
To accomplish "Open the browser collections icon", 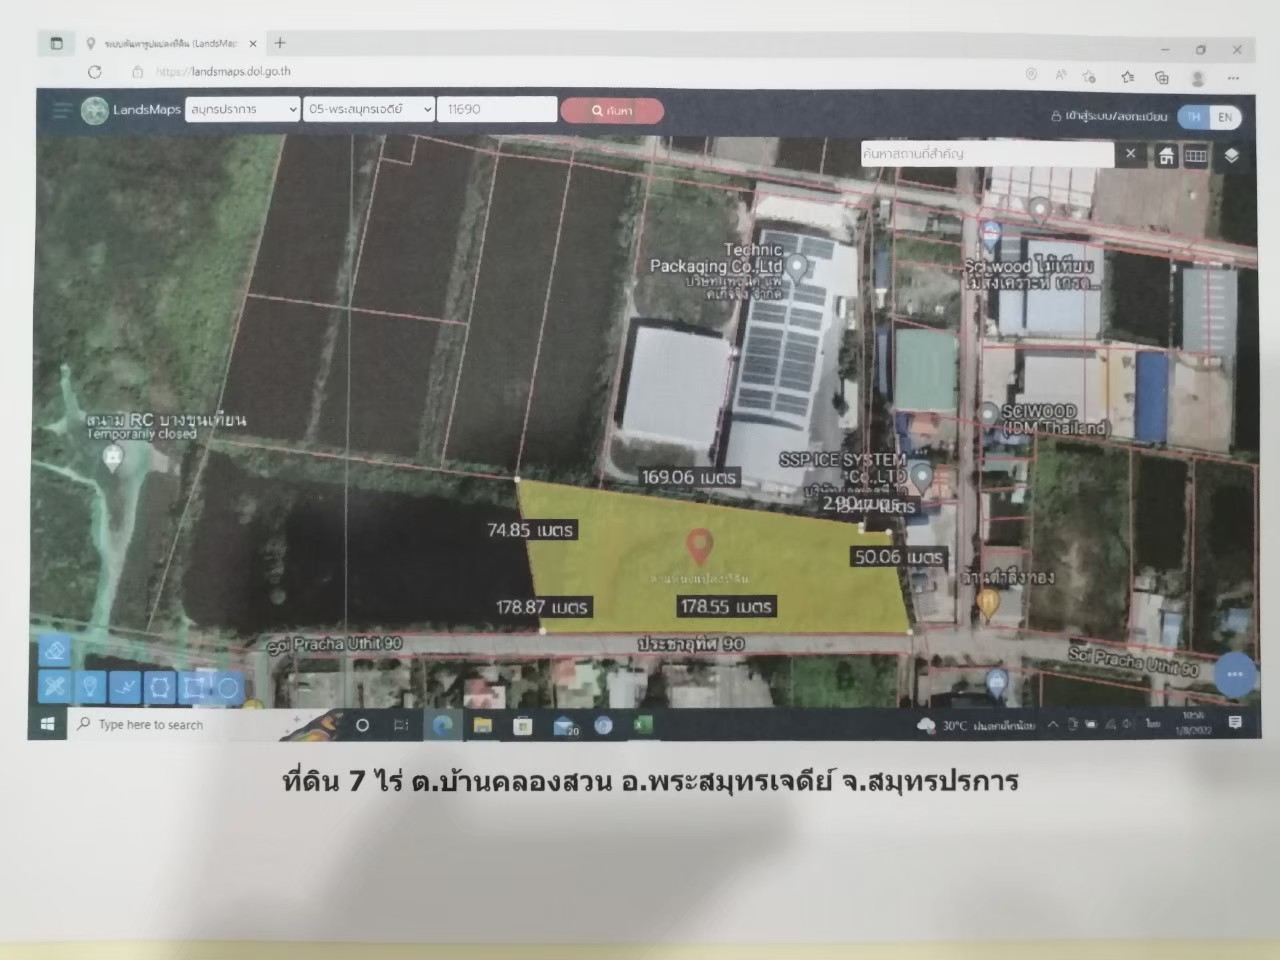I will click(1161, 77).
